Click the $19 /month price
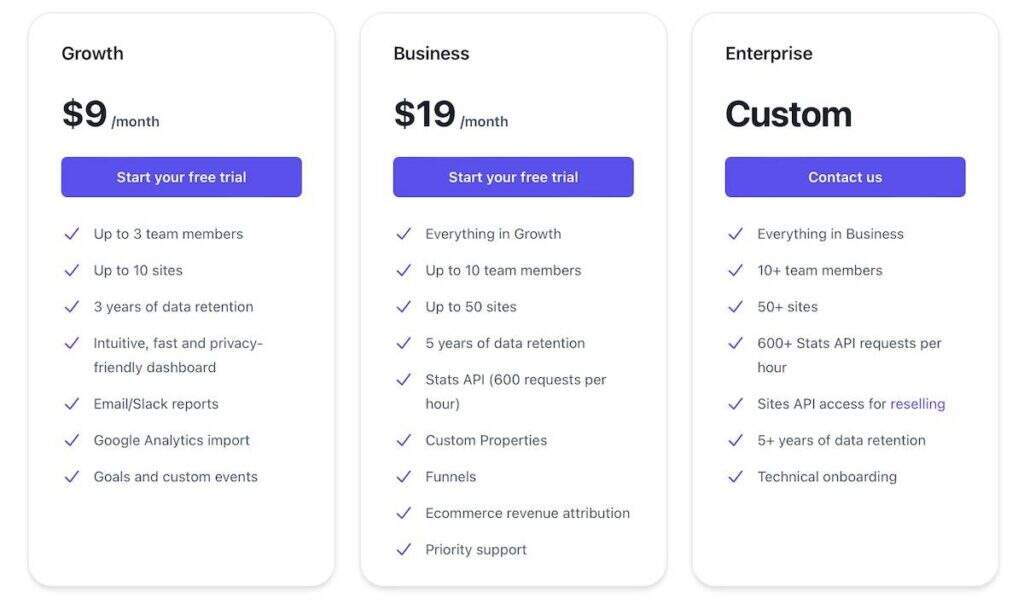Viewport: 1024px width, 604px height. coord(450,116)
